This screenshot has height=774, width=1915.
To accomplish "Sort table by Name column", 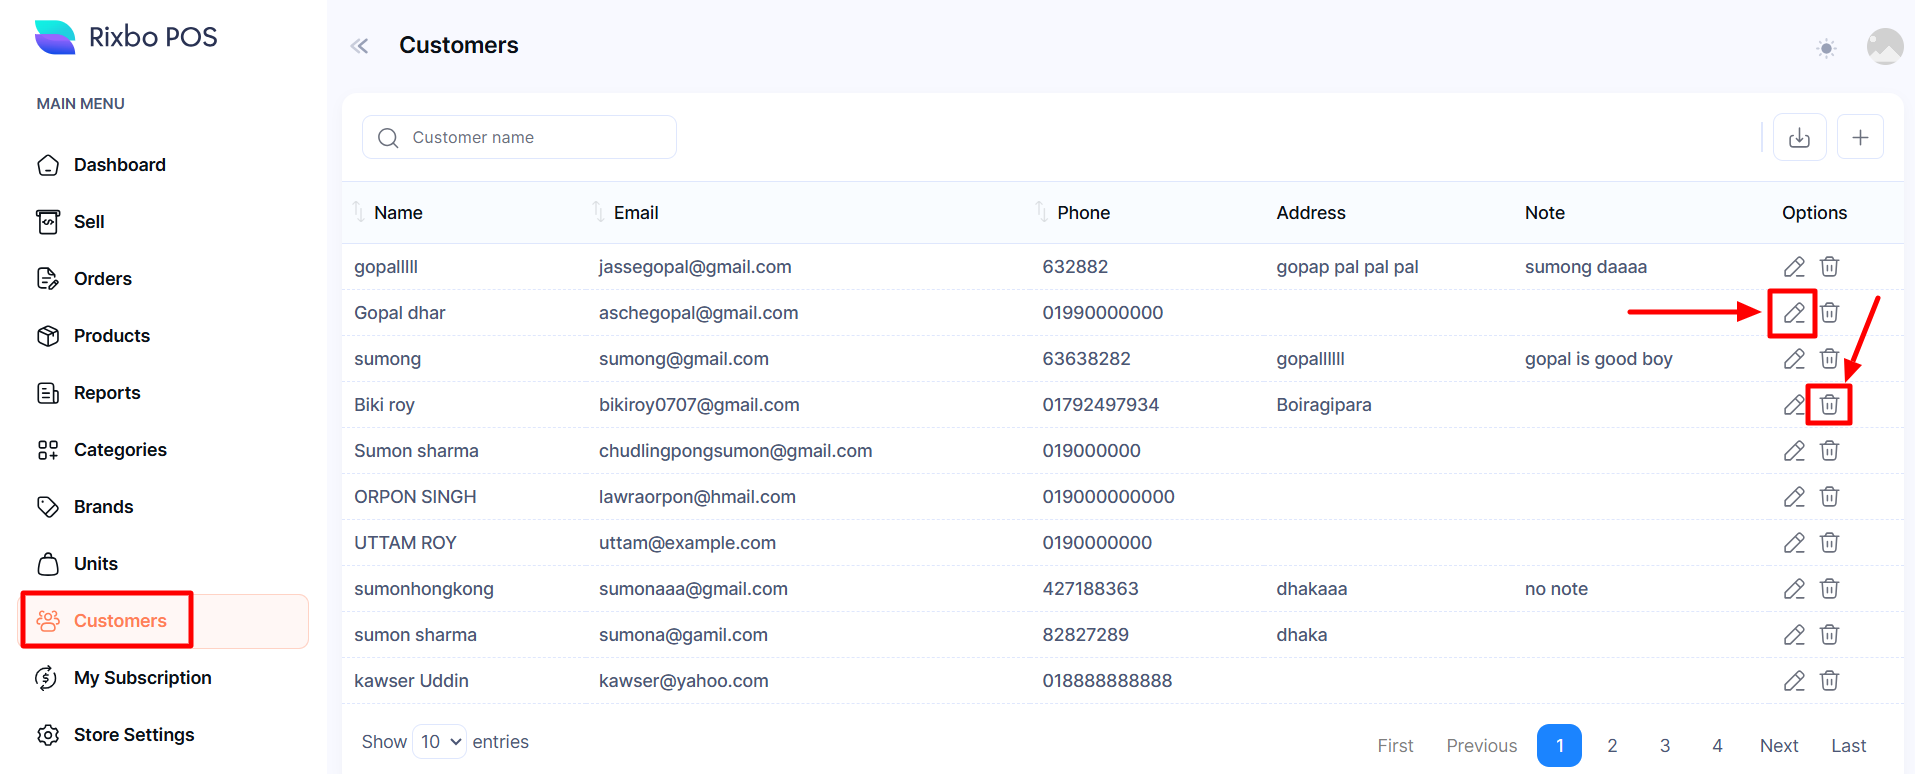I will 397,213.
